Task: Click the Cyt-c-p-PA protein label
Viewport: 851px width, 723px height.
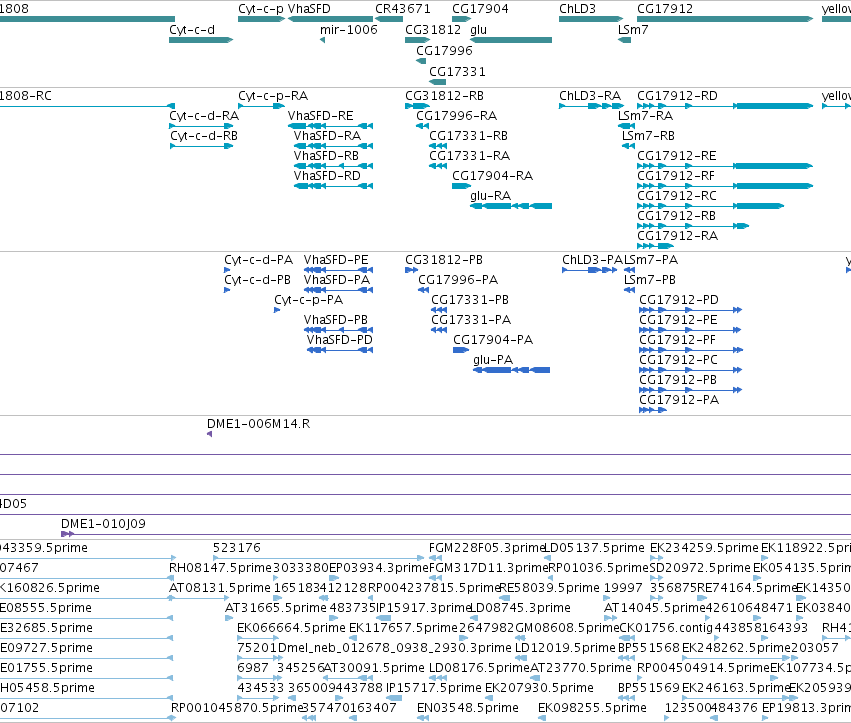Action: point(308,301)
